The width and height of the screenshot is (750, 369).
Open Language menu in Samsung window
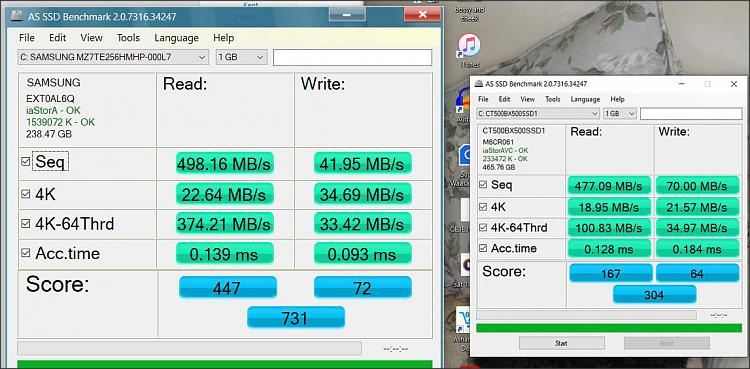tap(176, 38)
